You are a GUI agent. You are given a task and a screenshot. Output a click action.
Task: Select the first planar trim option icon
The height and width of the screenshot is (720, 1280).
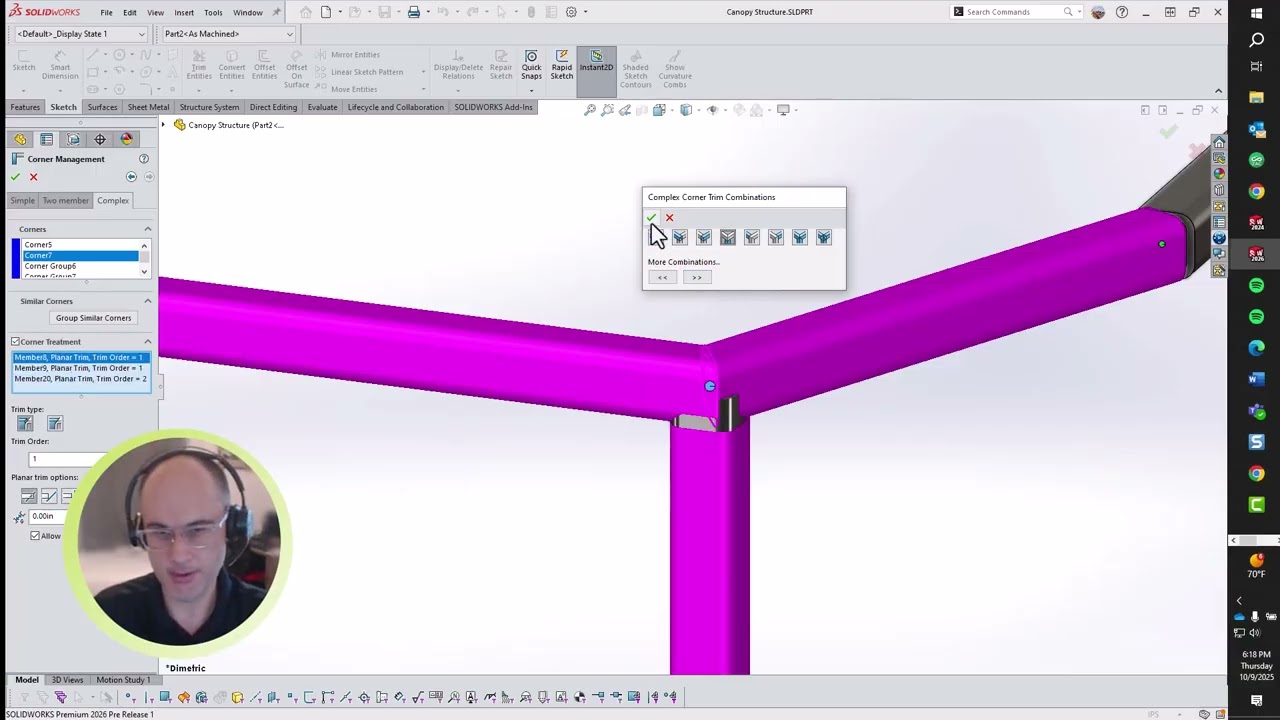[x=28, y=496]
